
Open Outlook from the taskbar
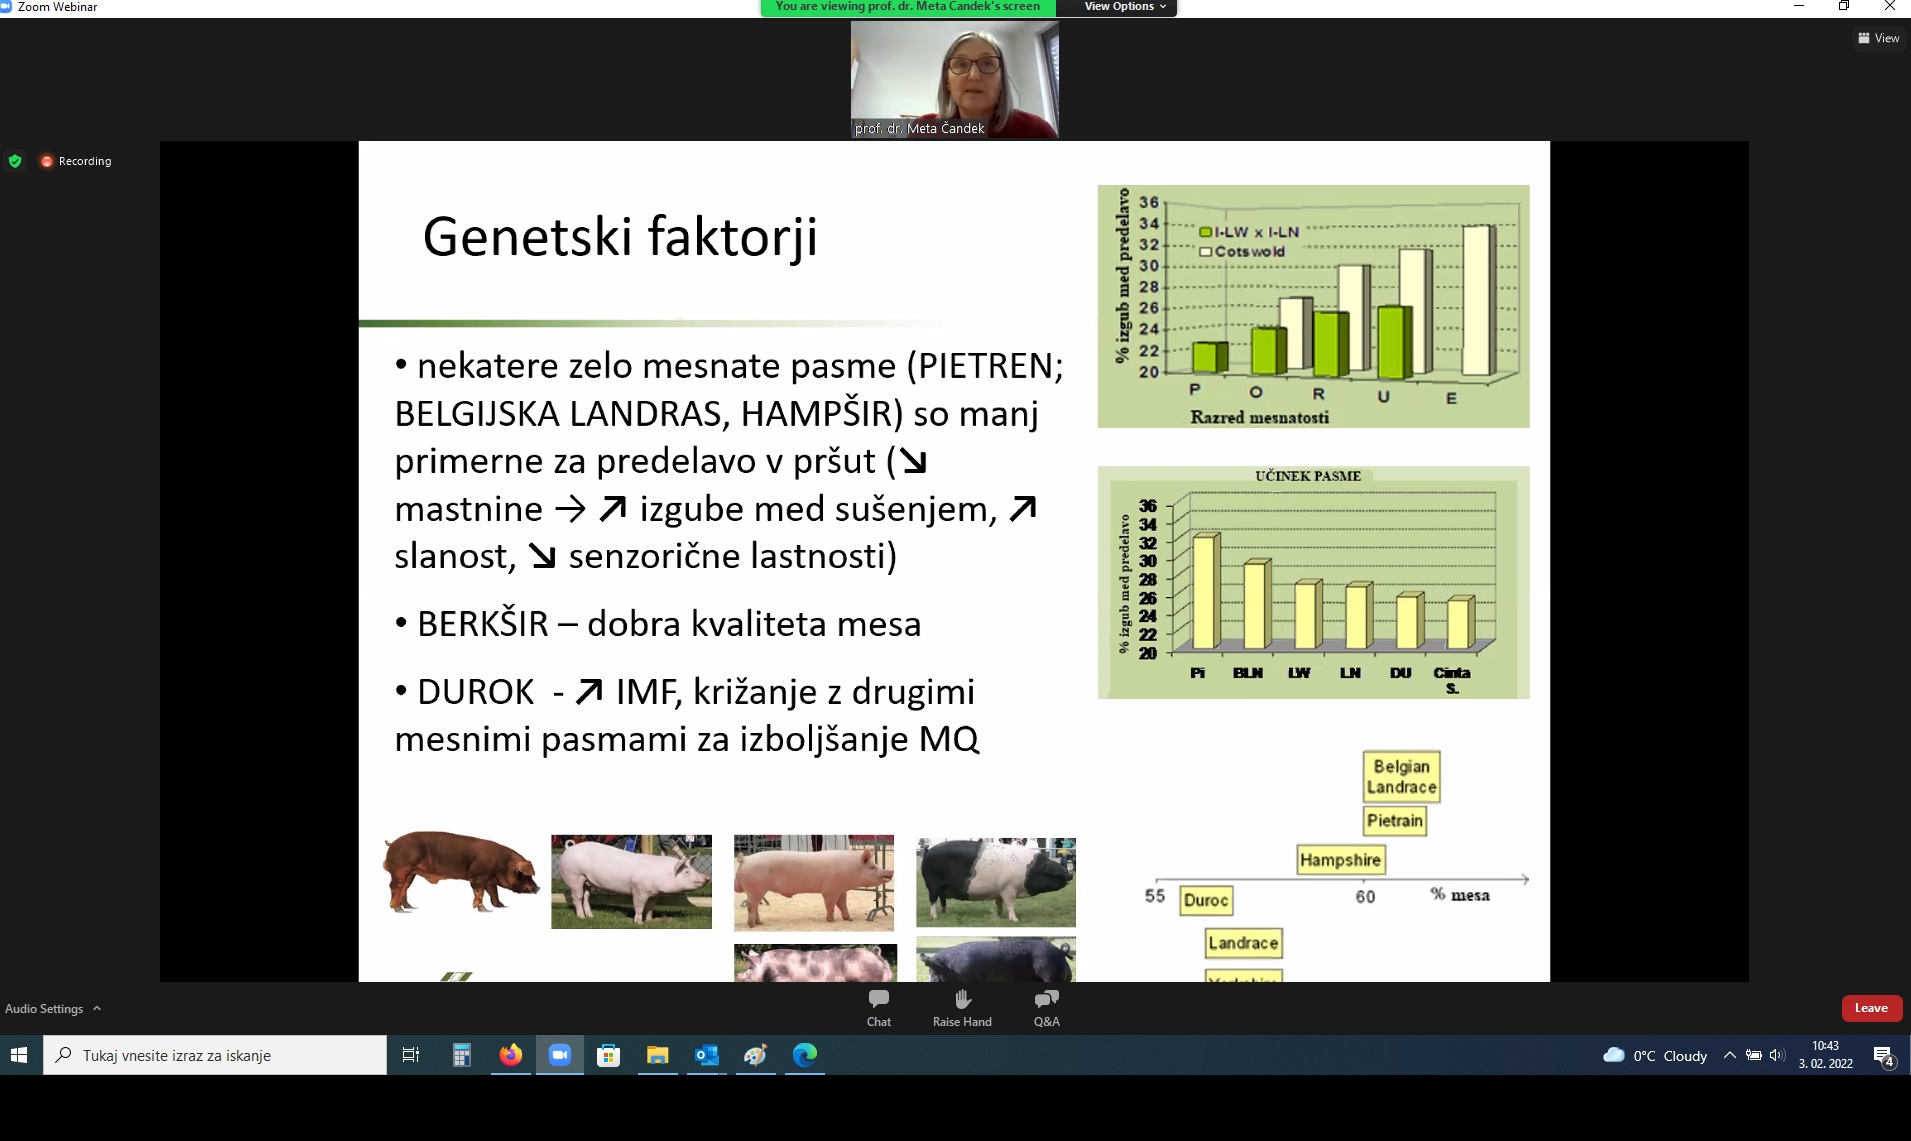(706, 1055)
